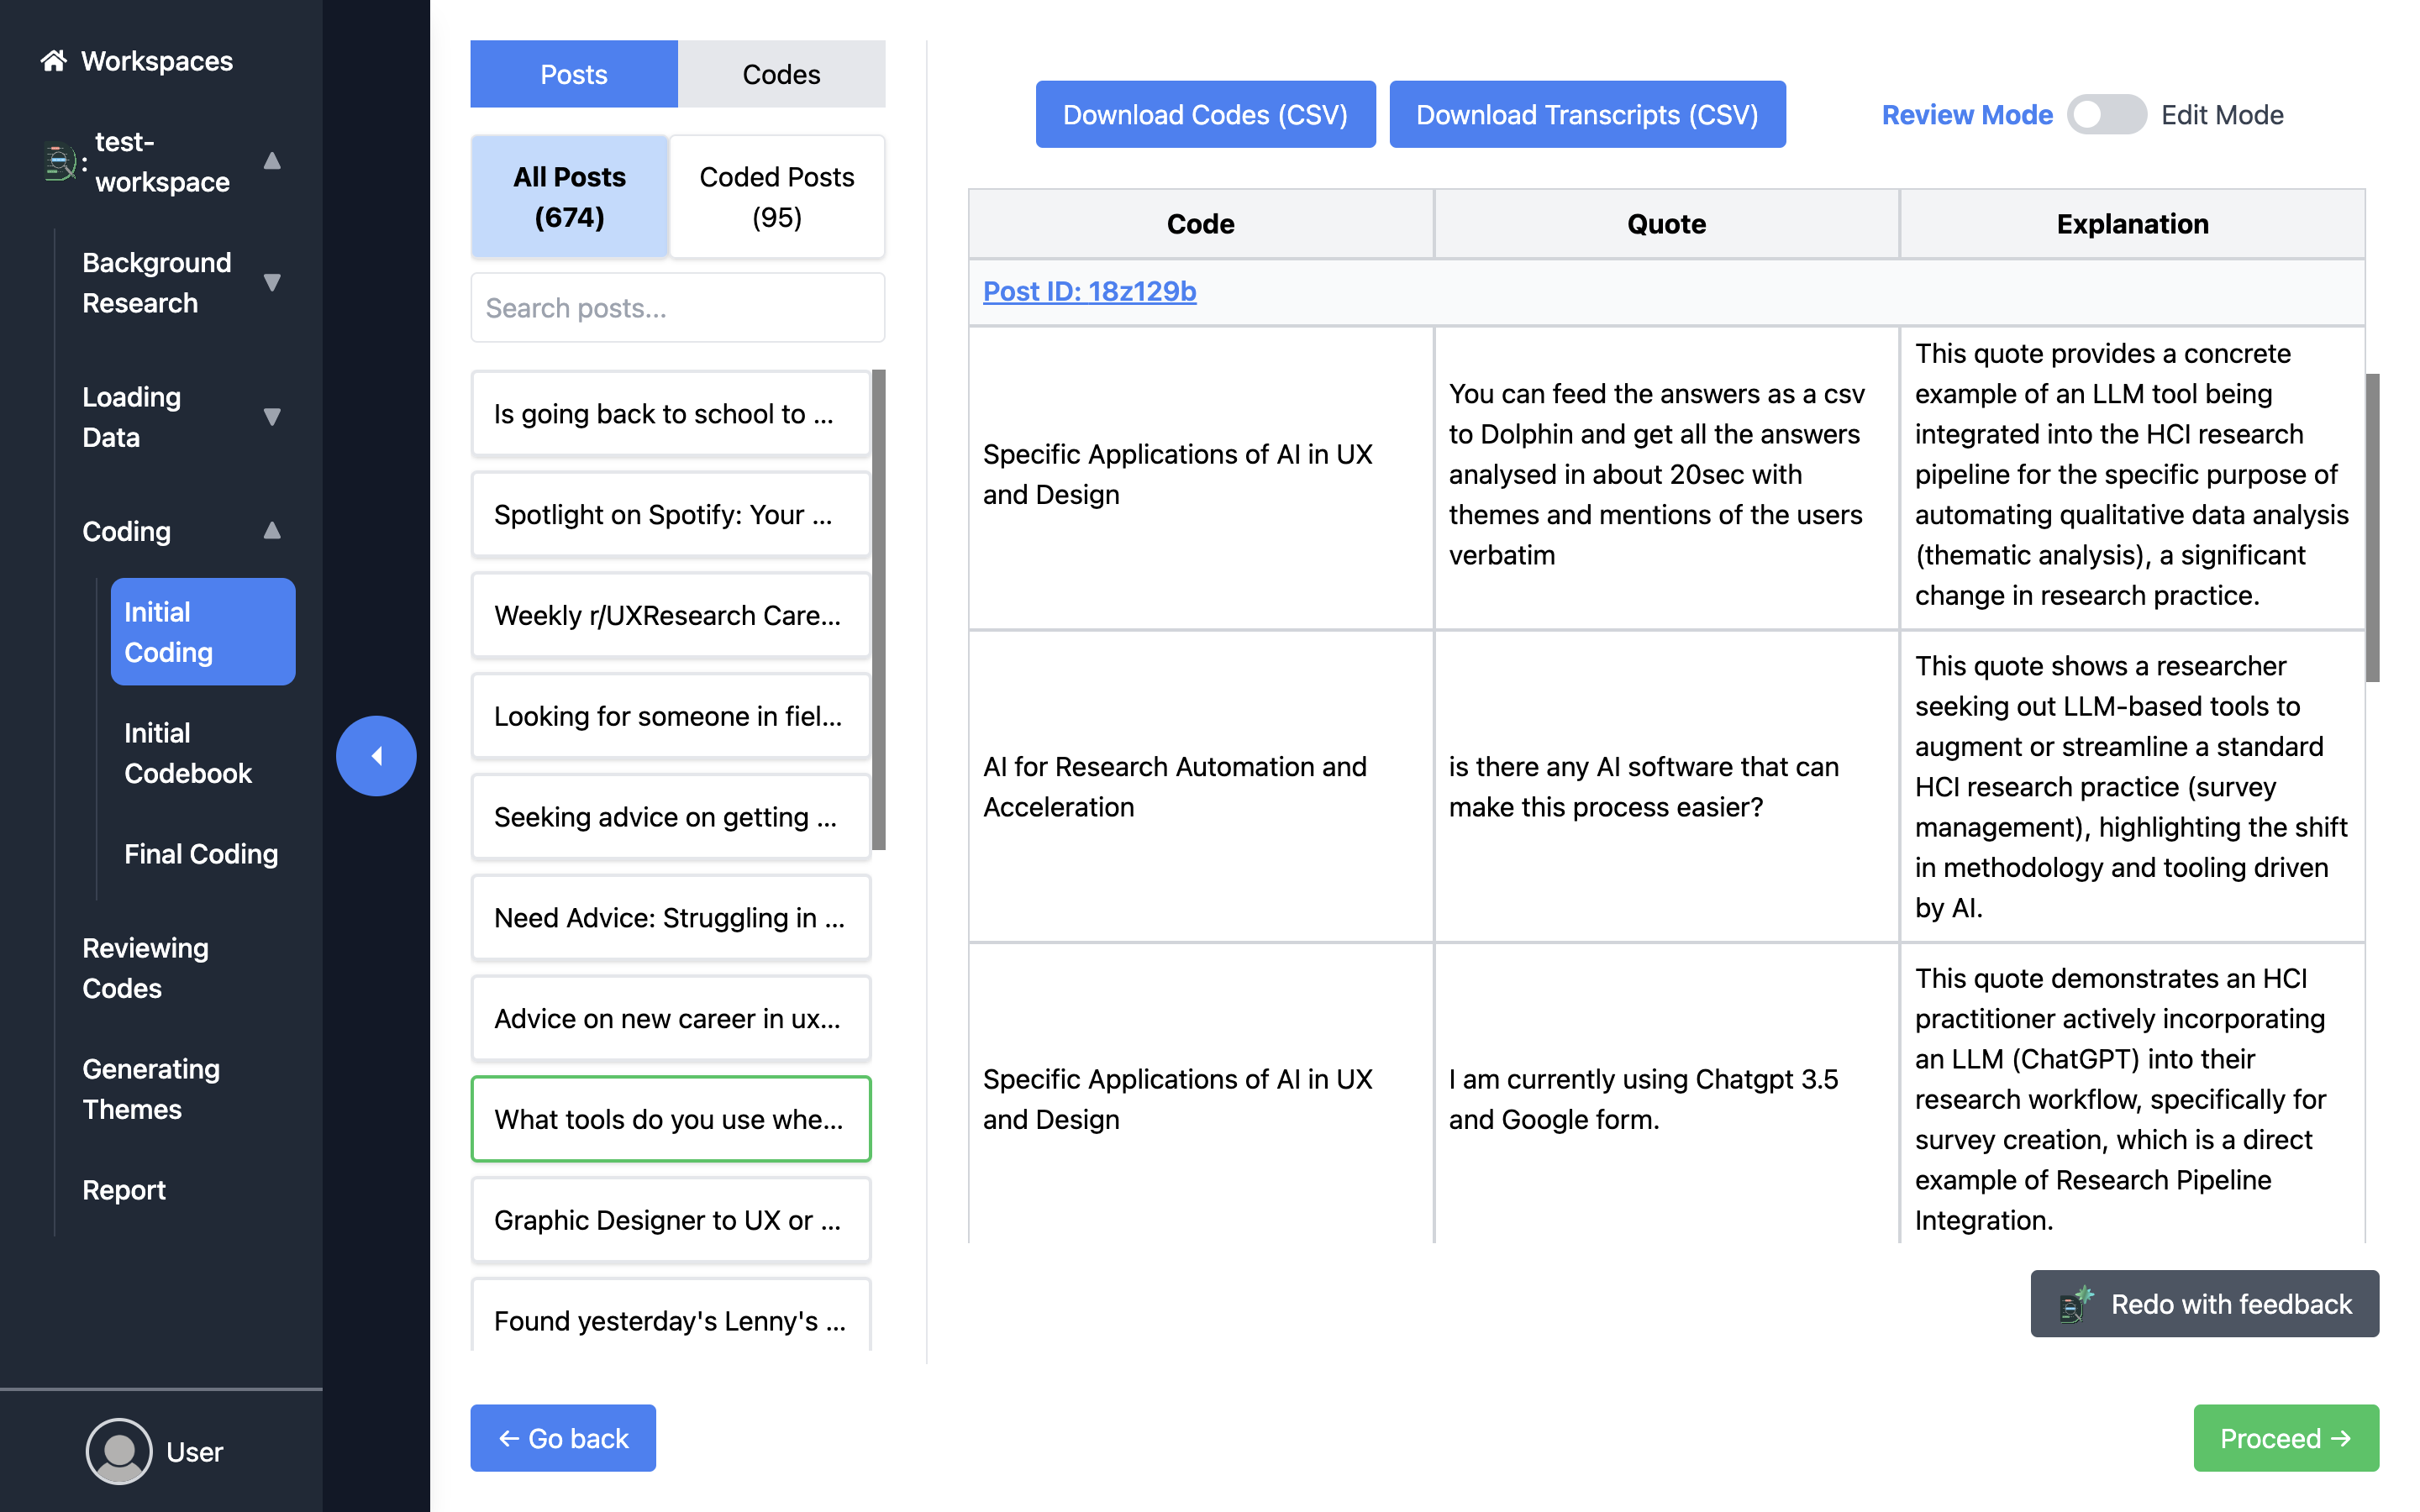Toggle the Review Mode / Edit Mode switch
The width and height of the screenshot is (2420, 1512).
click(2106, 115)
